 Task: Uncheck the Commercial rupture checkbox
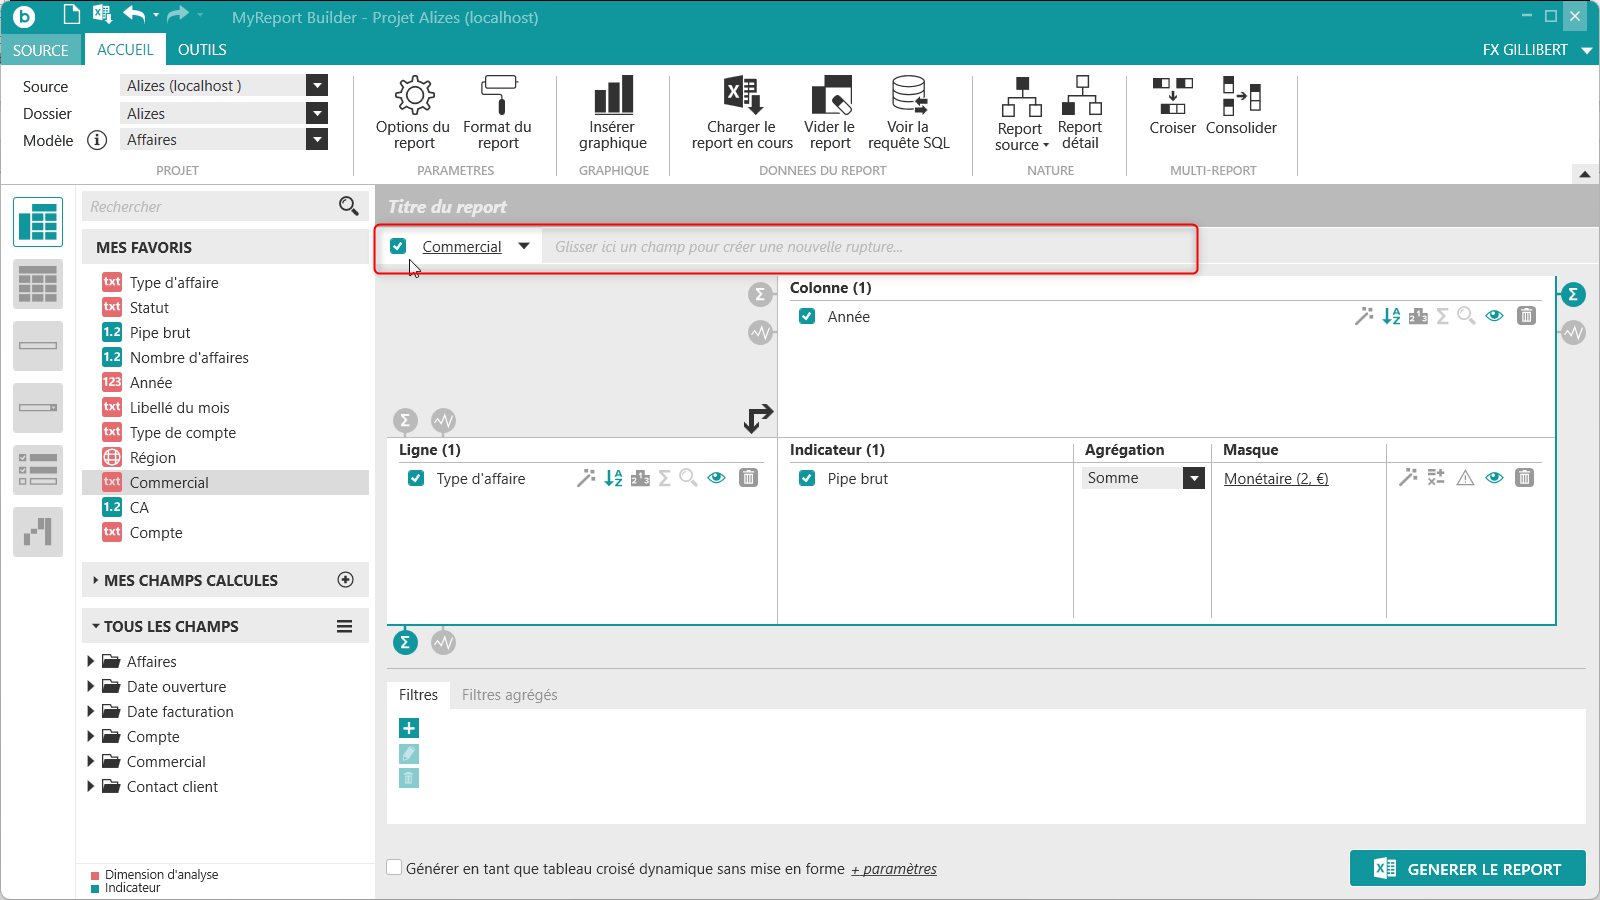point(398,246)
